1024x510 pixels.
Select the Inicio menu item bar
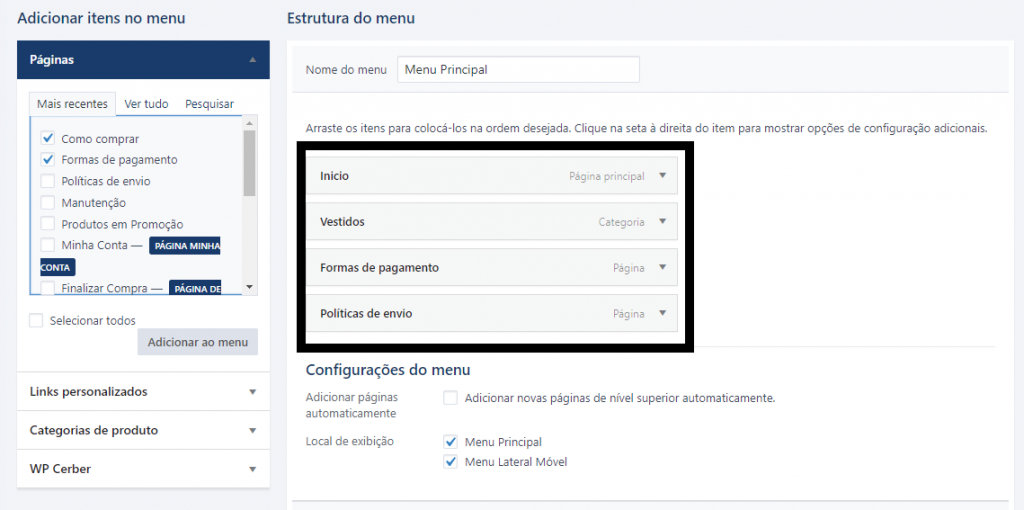pos(492,176)
